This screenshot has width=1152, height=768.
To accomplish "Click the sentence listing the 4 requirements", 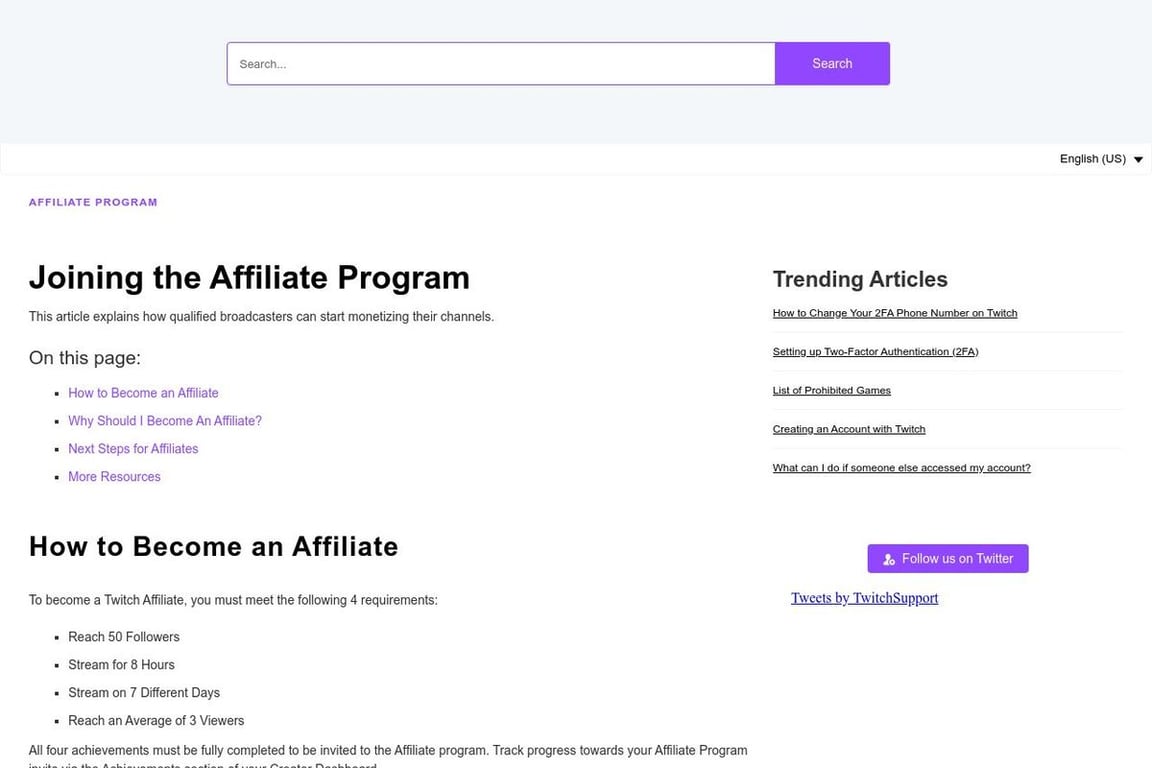I will (x=233, y=600).
